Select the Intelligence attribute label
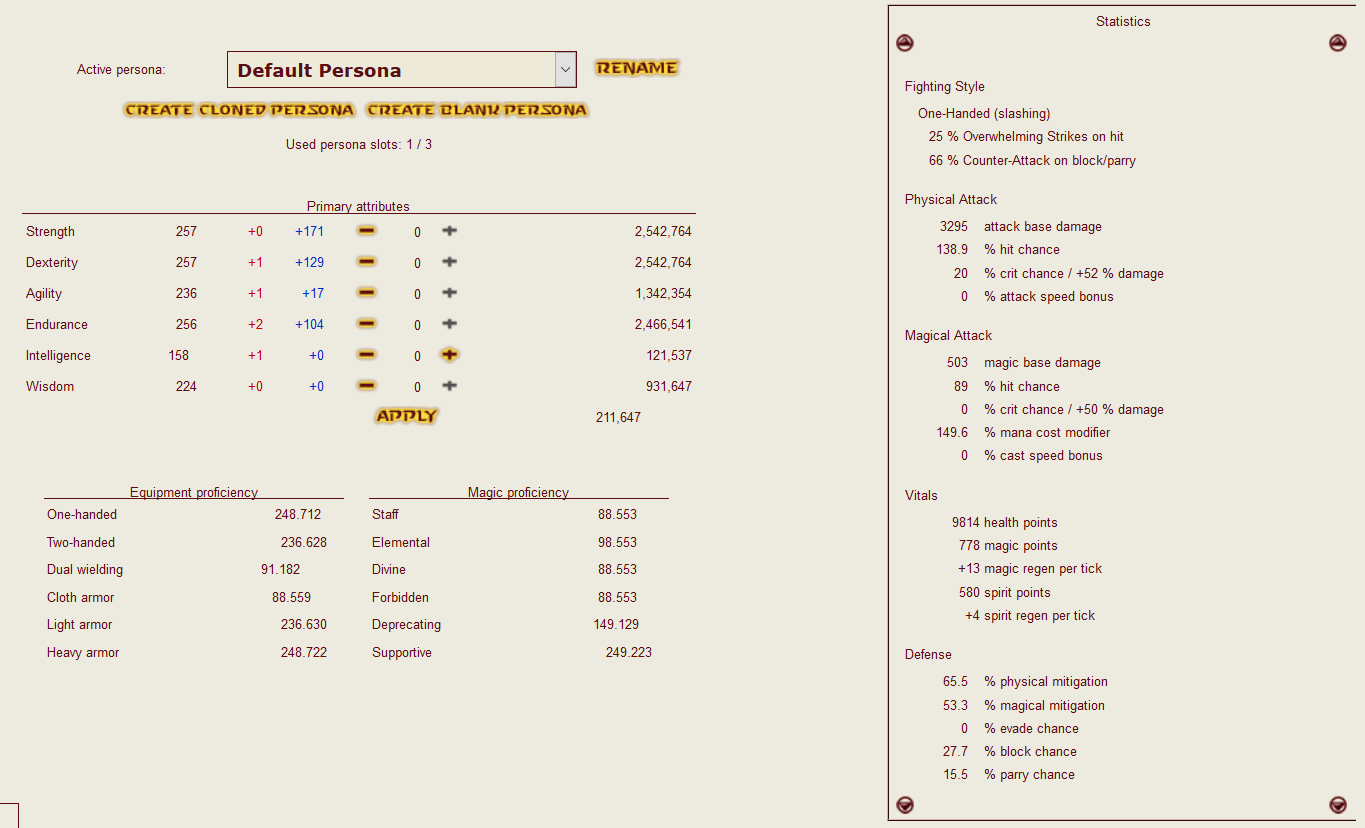The image size is (1365, 828). point(58,356)
